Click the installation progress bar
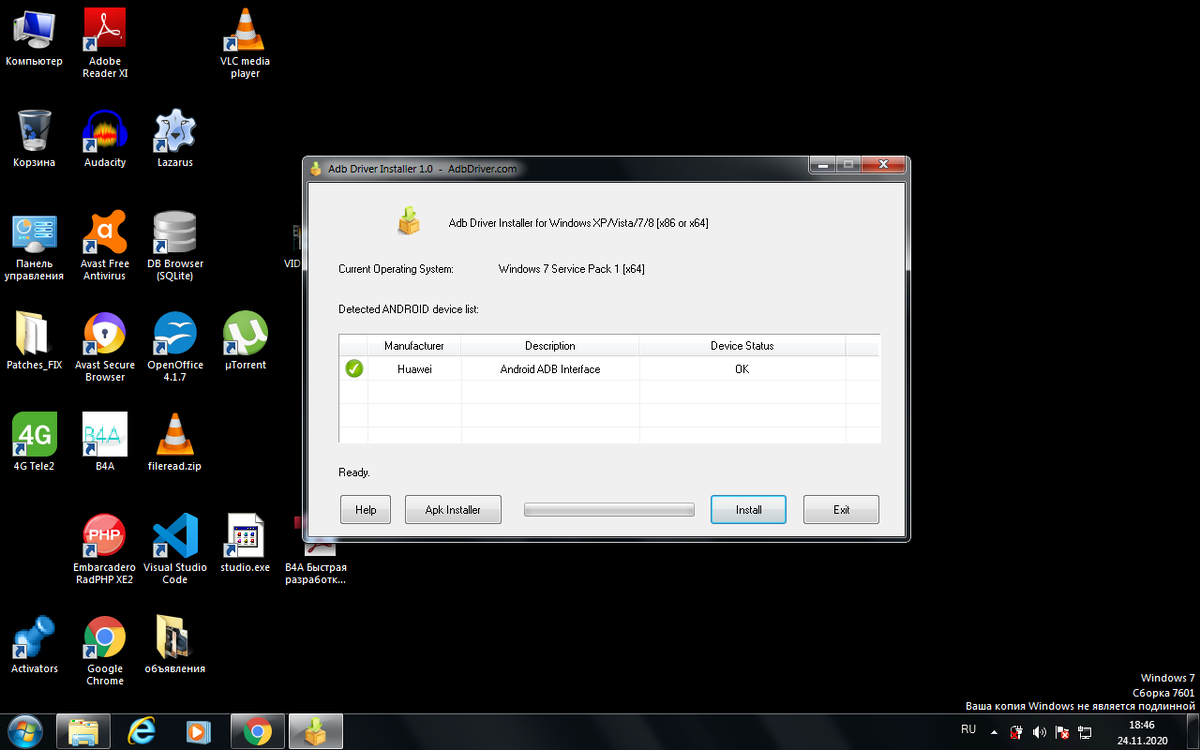The width and height of the screenshot is (1200, 750). (x=609, y=510)
